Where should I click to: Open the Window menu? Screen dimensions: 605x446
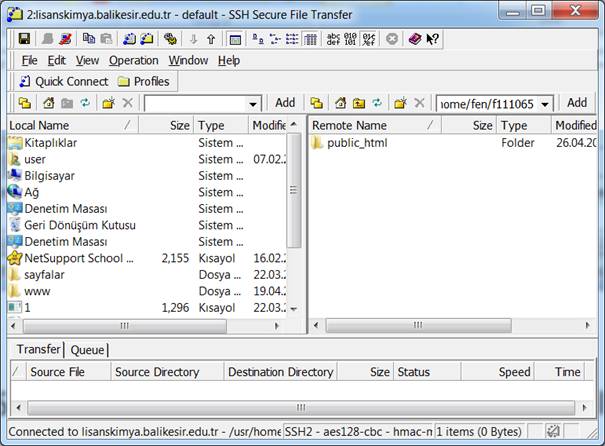click(188, 60)
